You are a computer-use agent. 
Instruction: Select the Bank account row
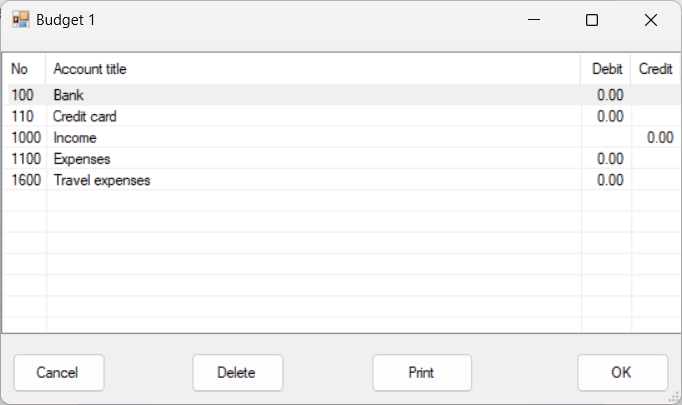tap(344, 95)
